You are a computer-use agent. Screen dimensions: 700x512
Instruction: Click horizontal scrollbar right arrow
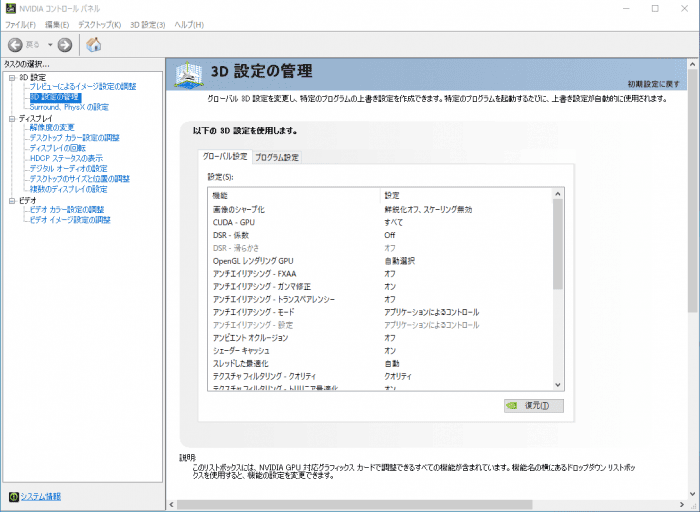point(682,505)
